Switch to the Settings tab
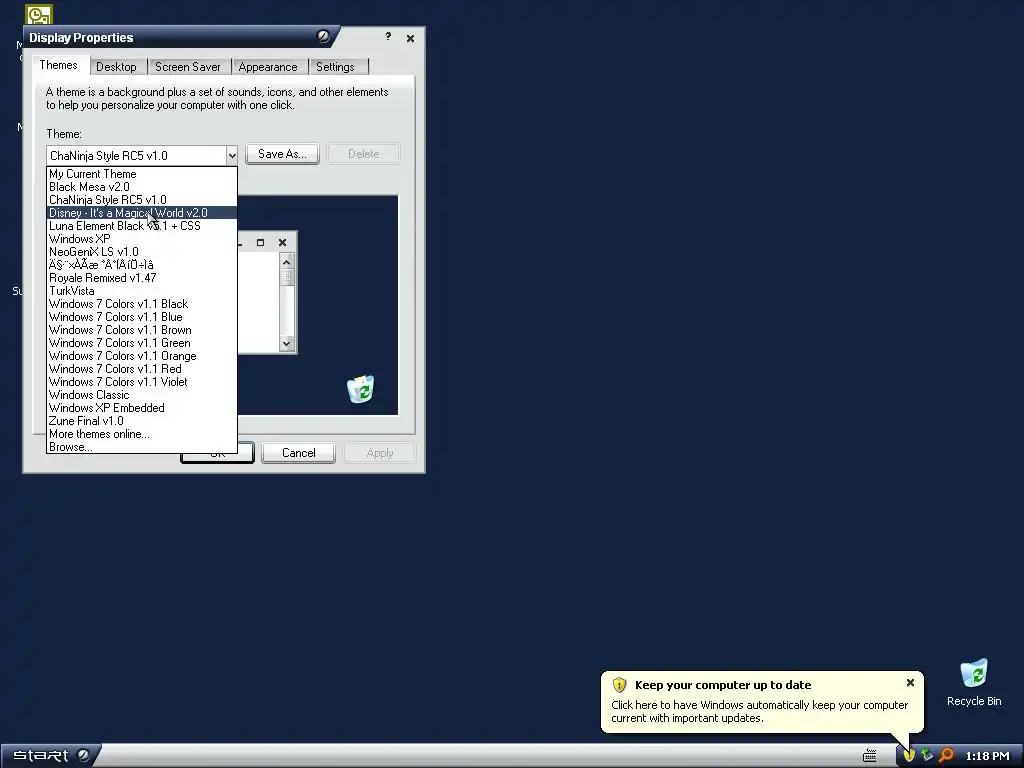The image size is (1024, 768). (x=335, y=67)
